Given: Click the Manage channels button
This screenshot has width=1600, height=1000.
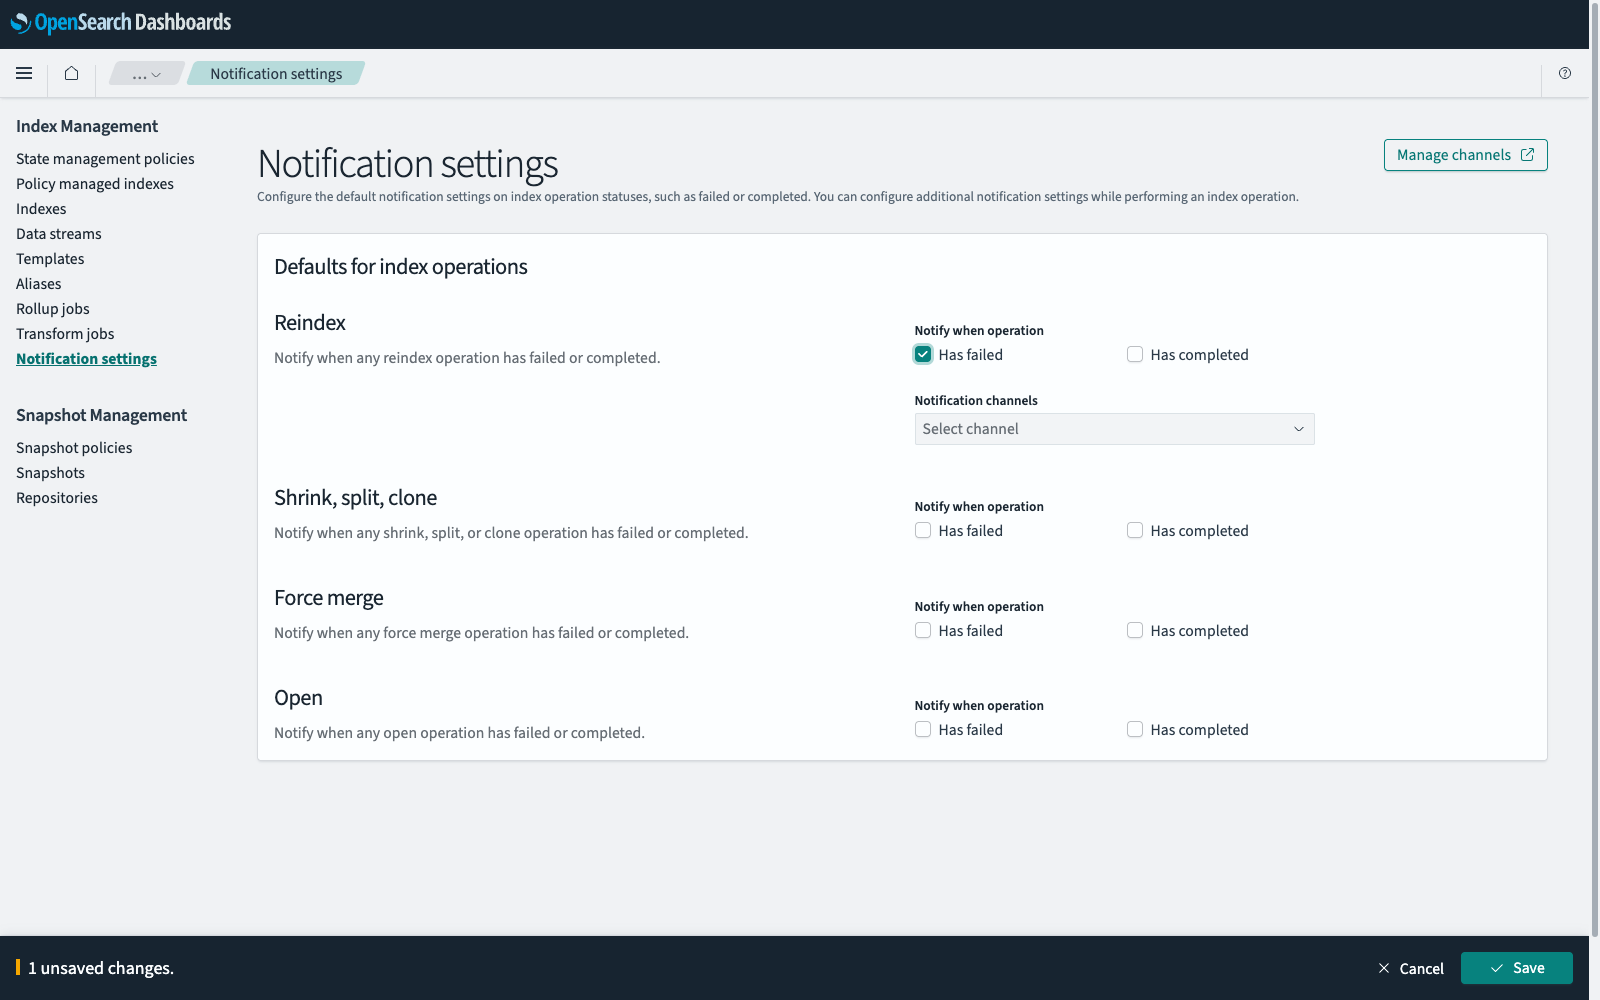Looking at the screenshot, I should 1465,155.
